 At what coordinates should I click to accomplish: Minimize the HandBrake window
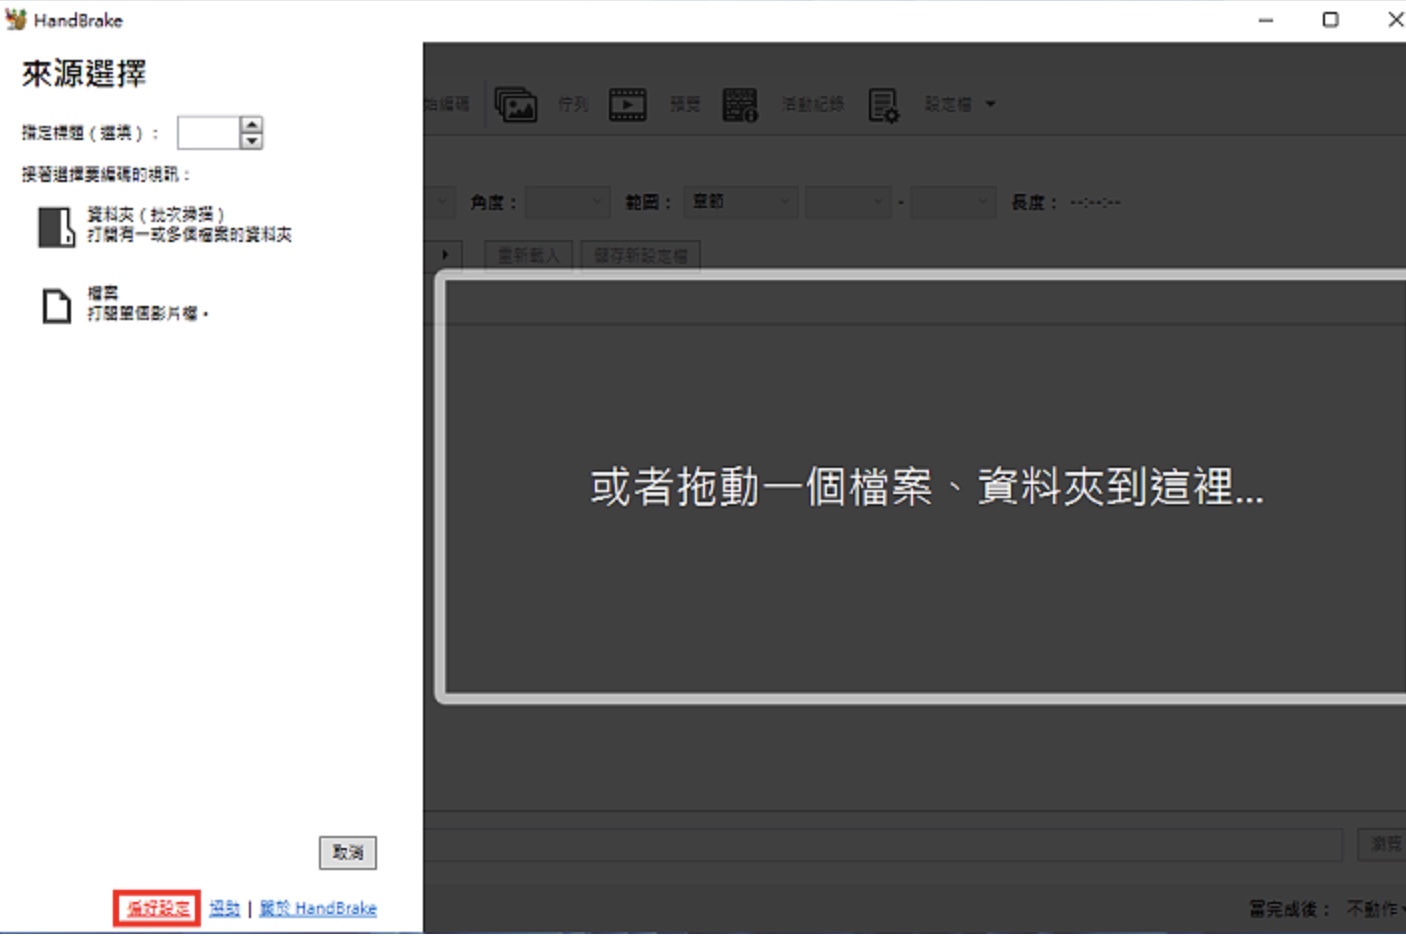pos(1266,20)
